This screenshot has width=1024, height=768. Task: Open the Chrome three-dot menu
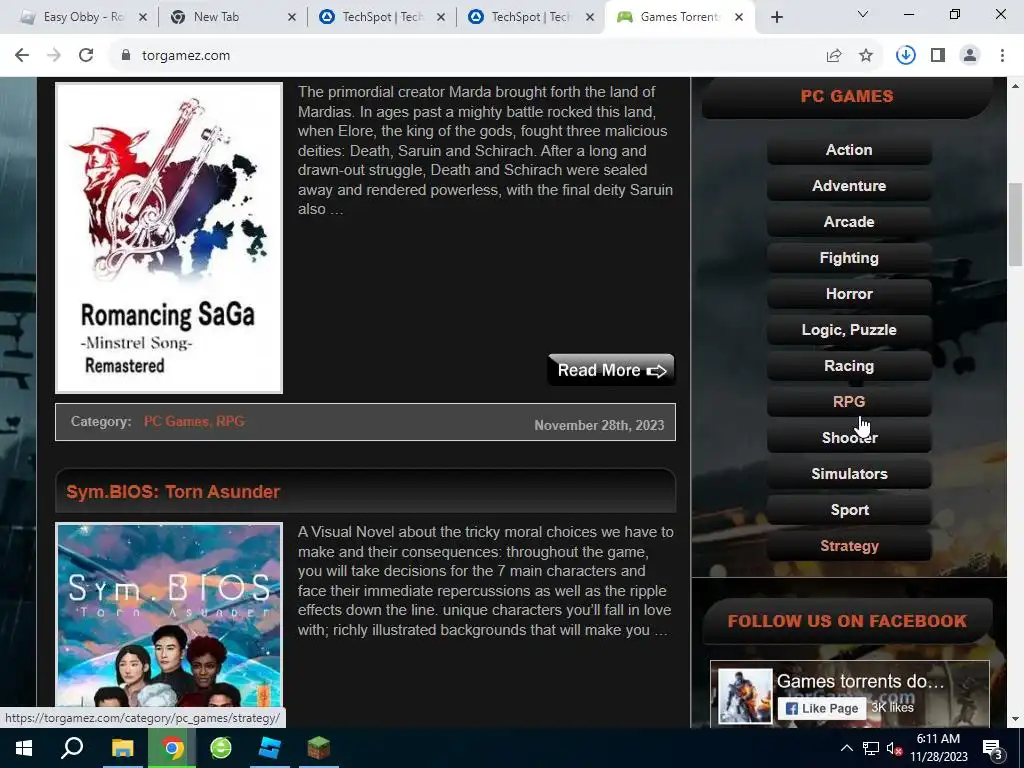(x=1002, y=56)
